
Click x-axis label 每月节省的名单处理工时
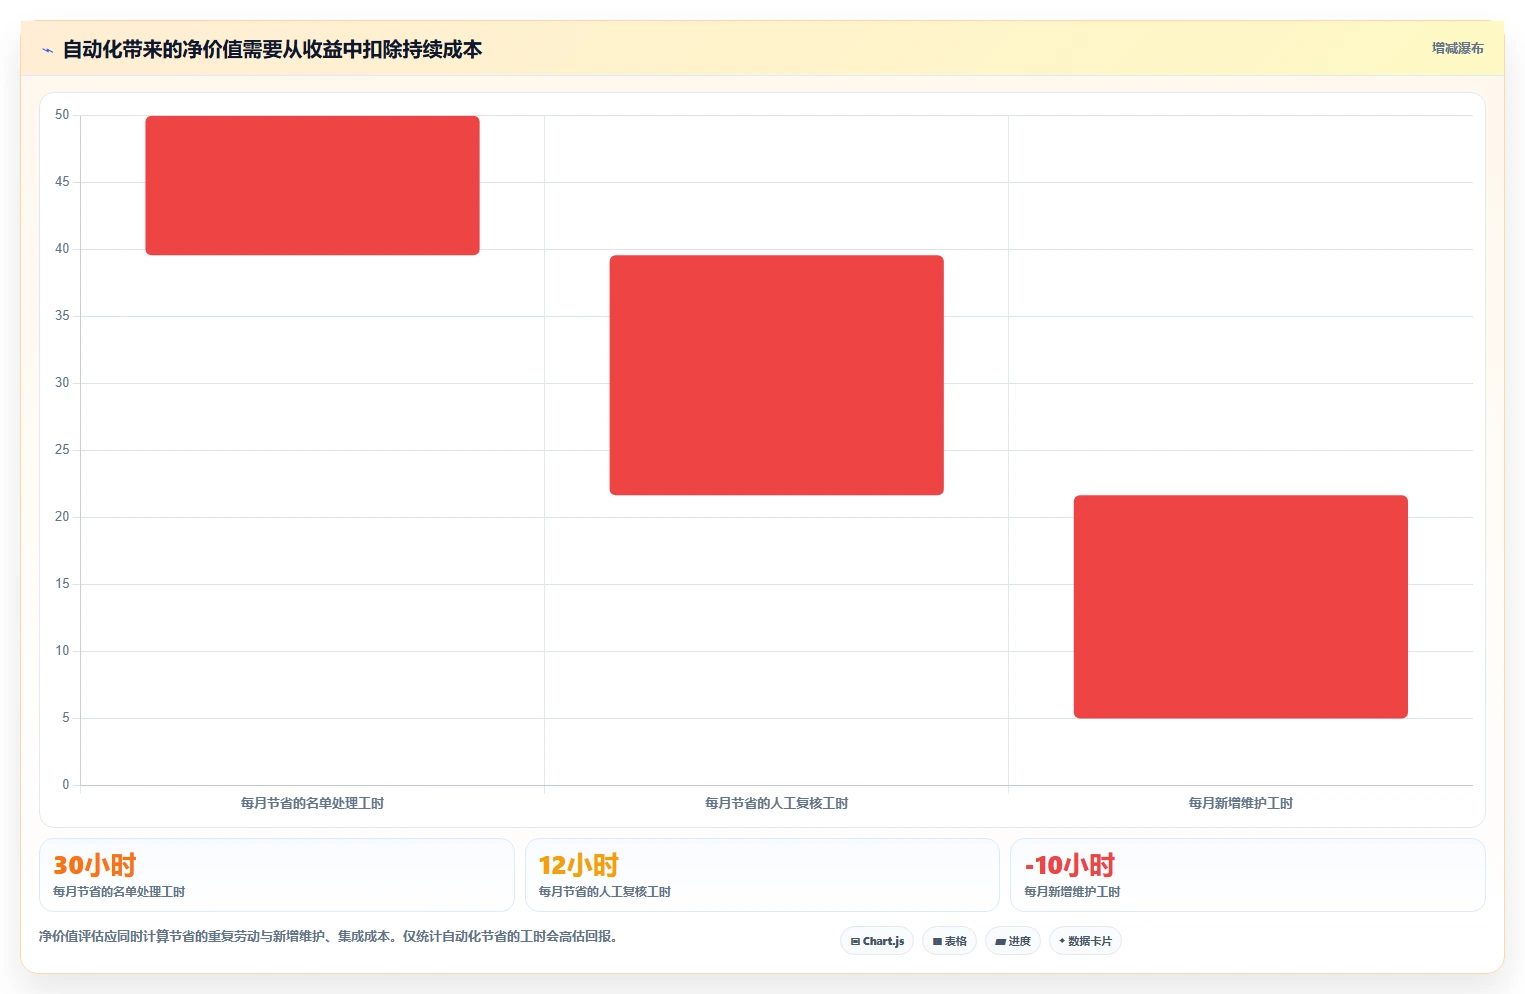(x=312, y=803)
